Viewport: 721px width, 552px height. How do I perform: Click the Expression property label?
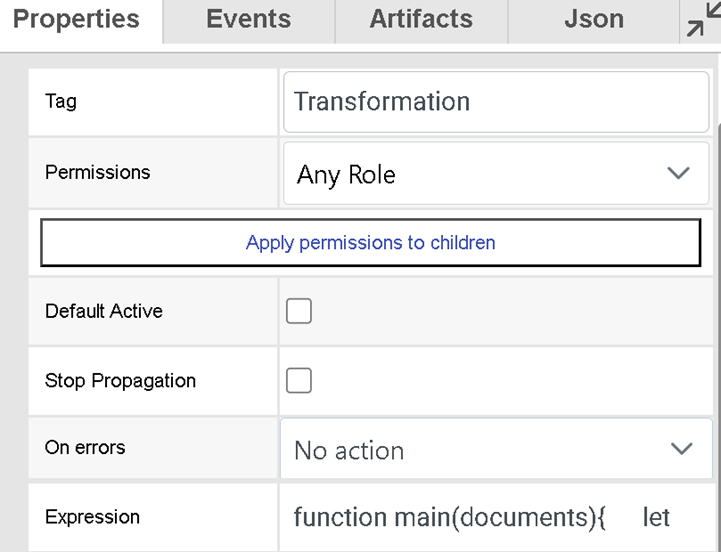92,518
